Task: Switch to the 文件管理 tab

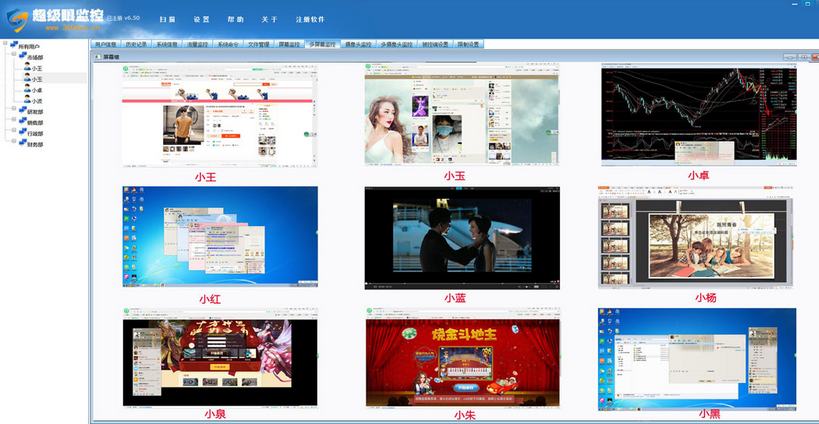Action: click(x=259, y=44)
